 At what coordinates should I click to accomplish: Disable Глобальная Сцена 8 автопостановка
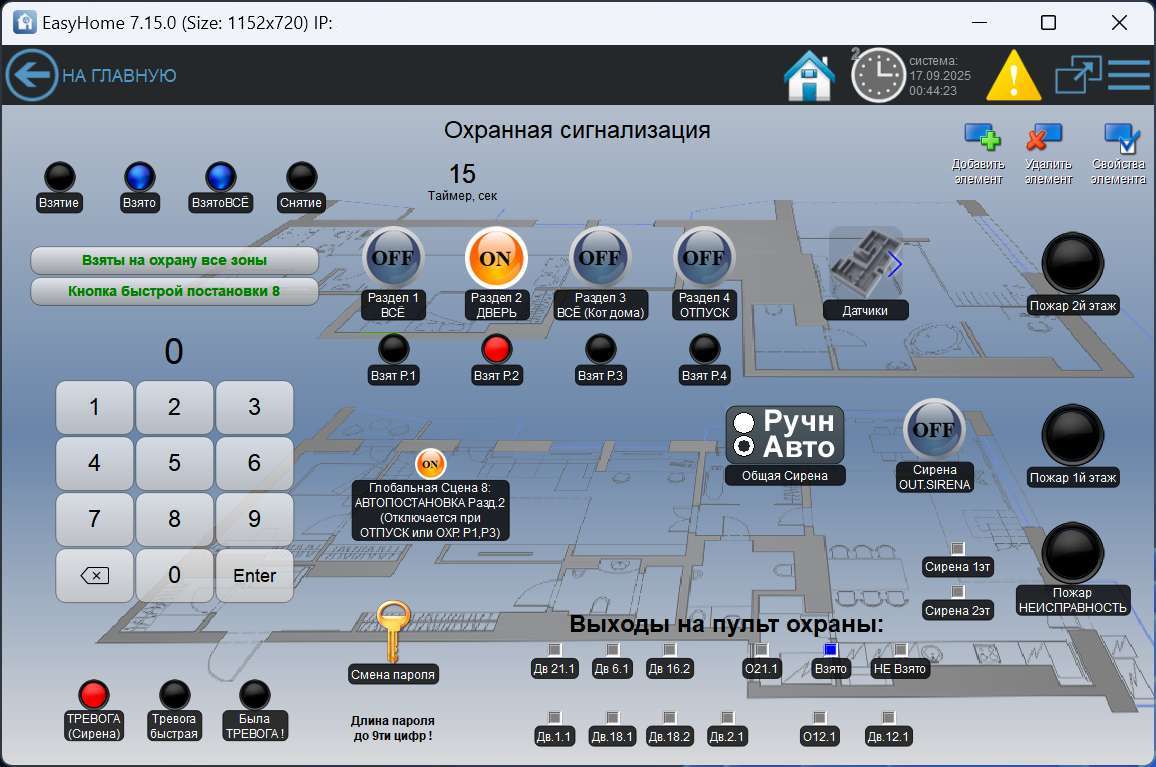[x=430, y=463]
